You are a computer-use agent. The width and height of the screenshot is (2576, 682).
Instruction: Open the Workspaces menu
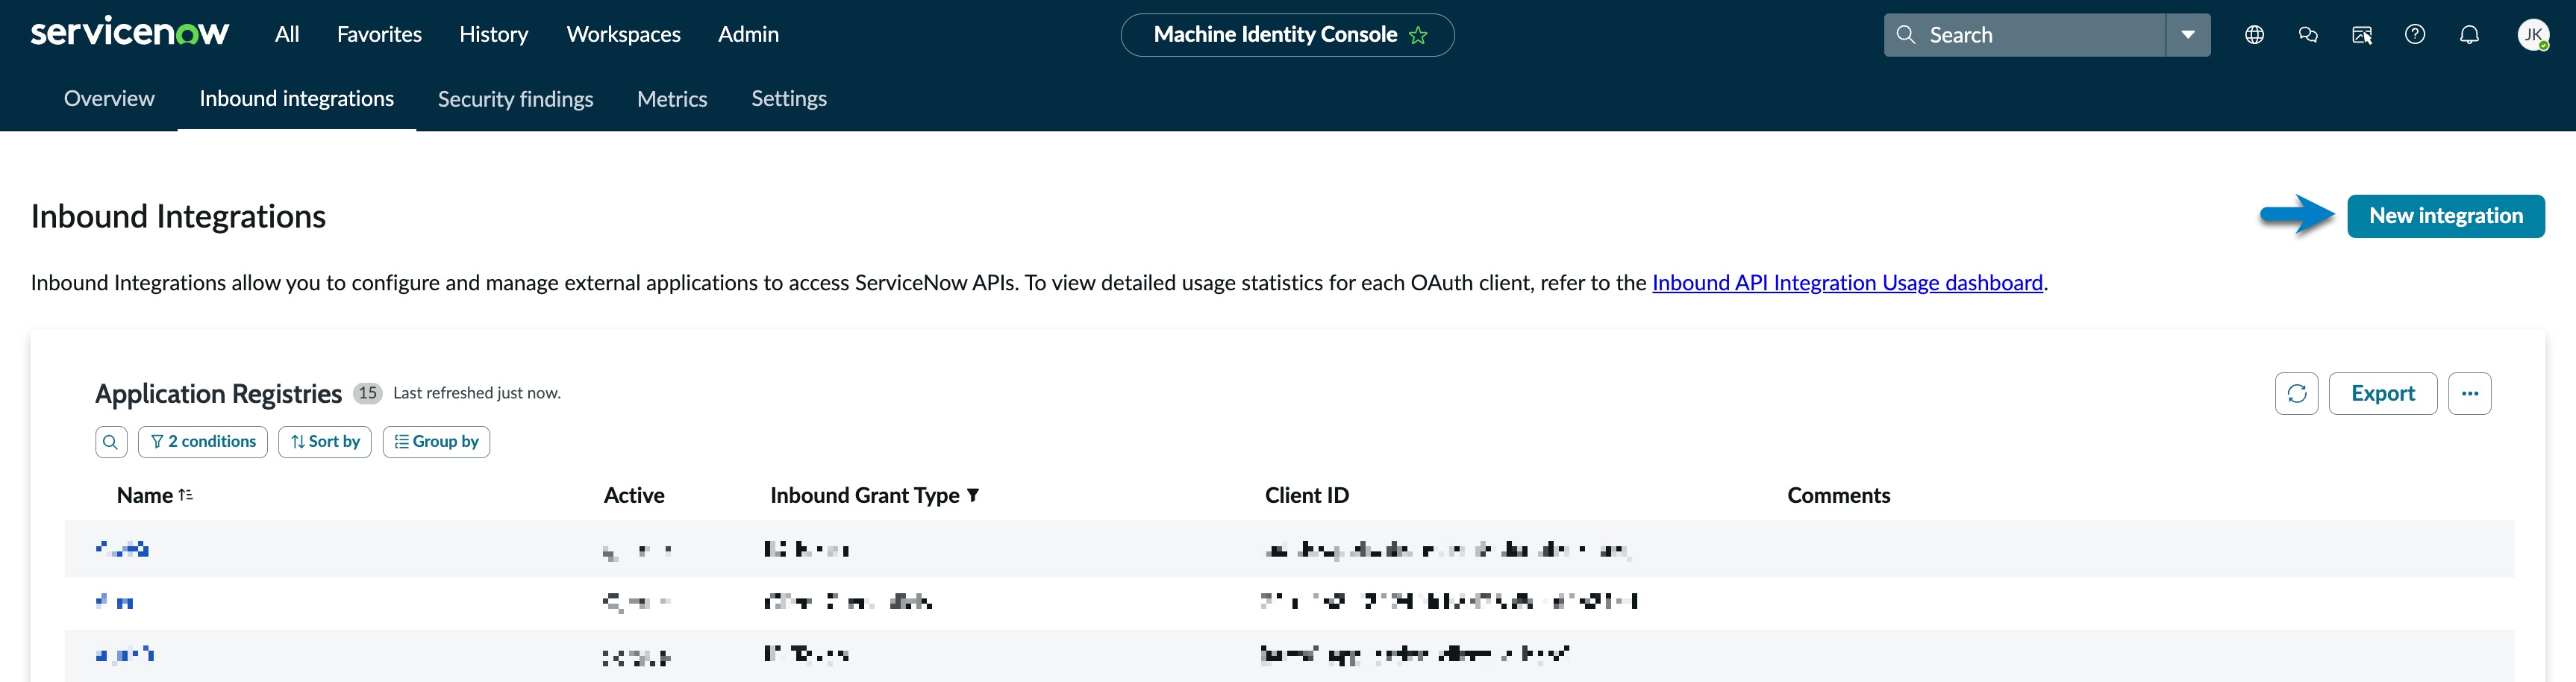pyautogui.click(x=623, y=34)
